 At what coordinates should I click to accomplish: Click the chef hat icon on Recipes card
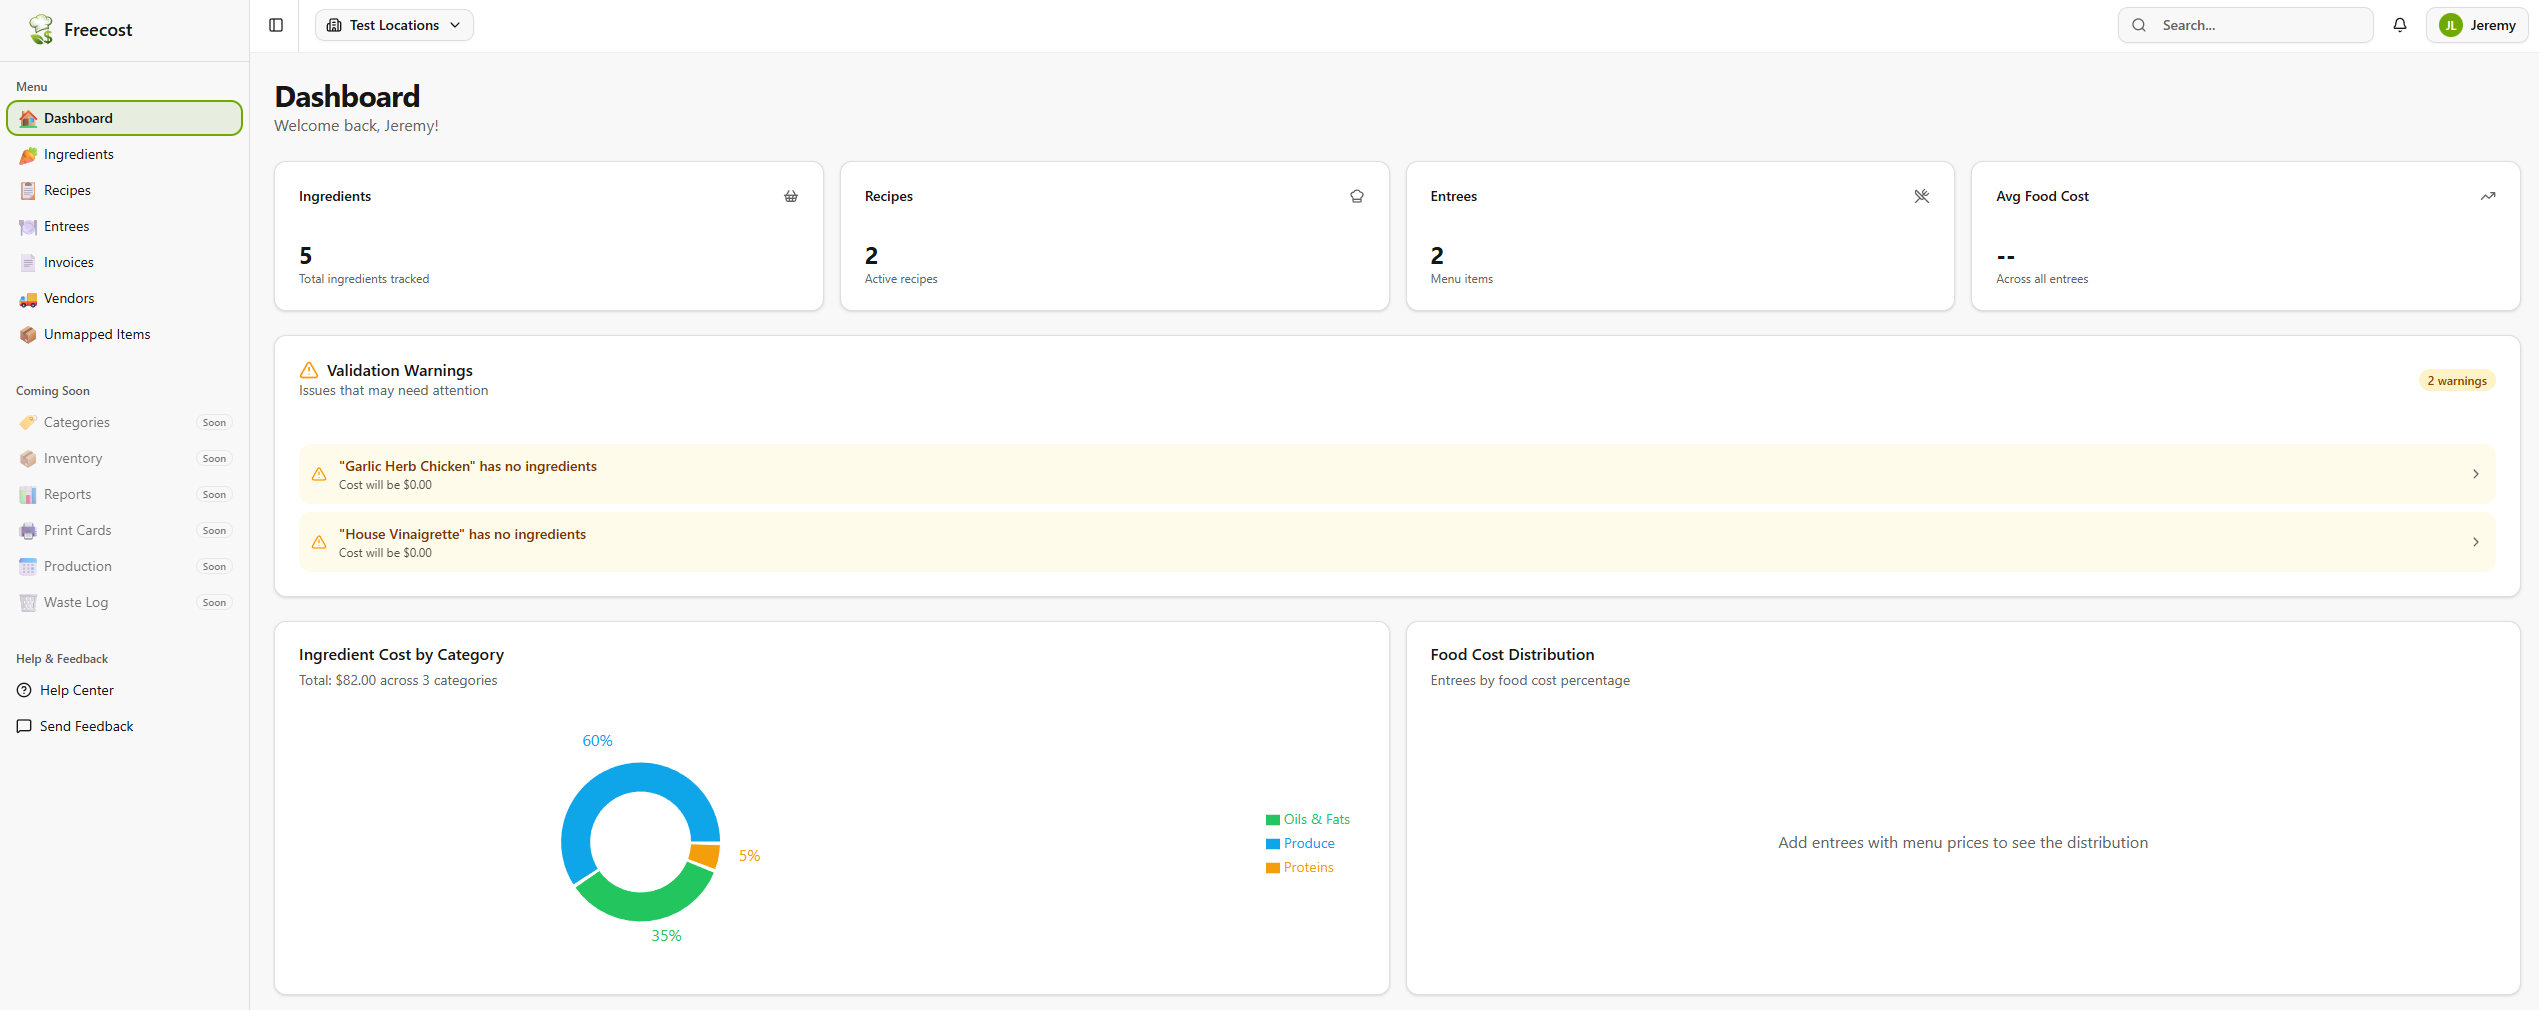1357,196
